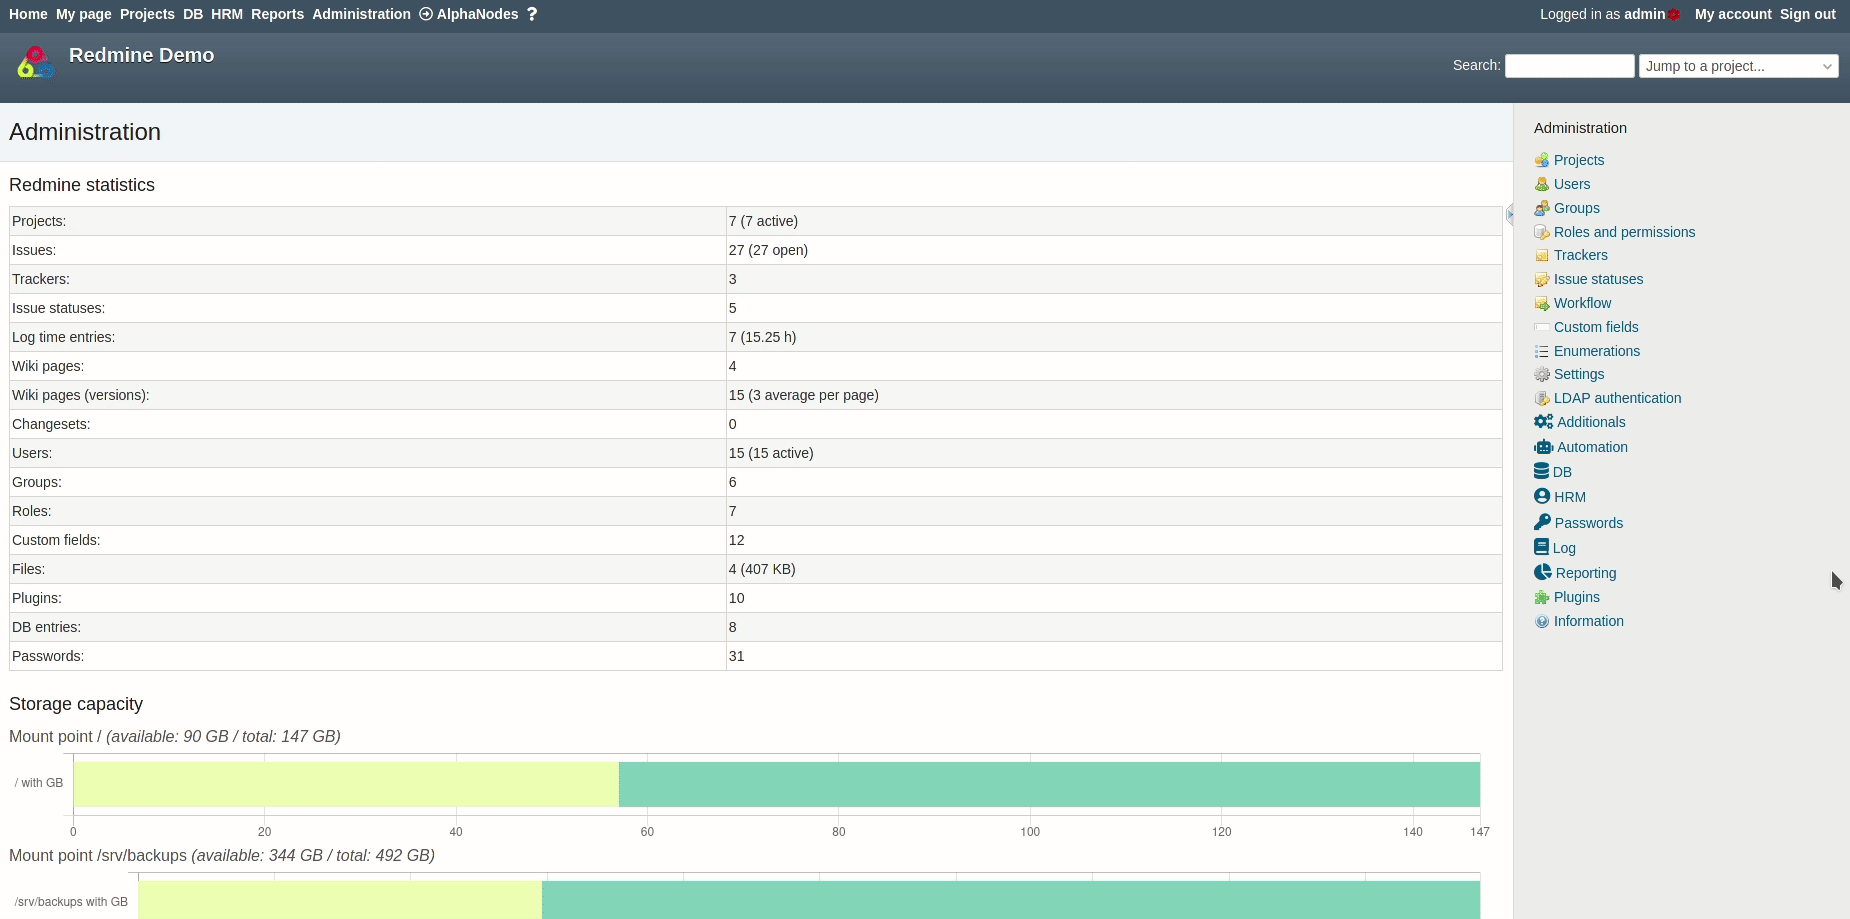This screenshot has height=919, width=1850.
Task: Click the Log book icon in sidebar
Action: [1541, 547]
